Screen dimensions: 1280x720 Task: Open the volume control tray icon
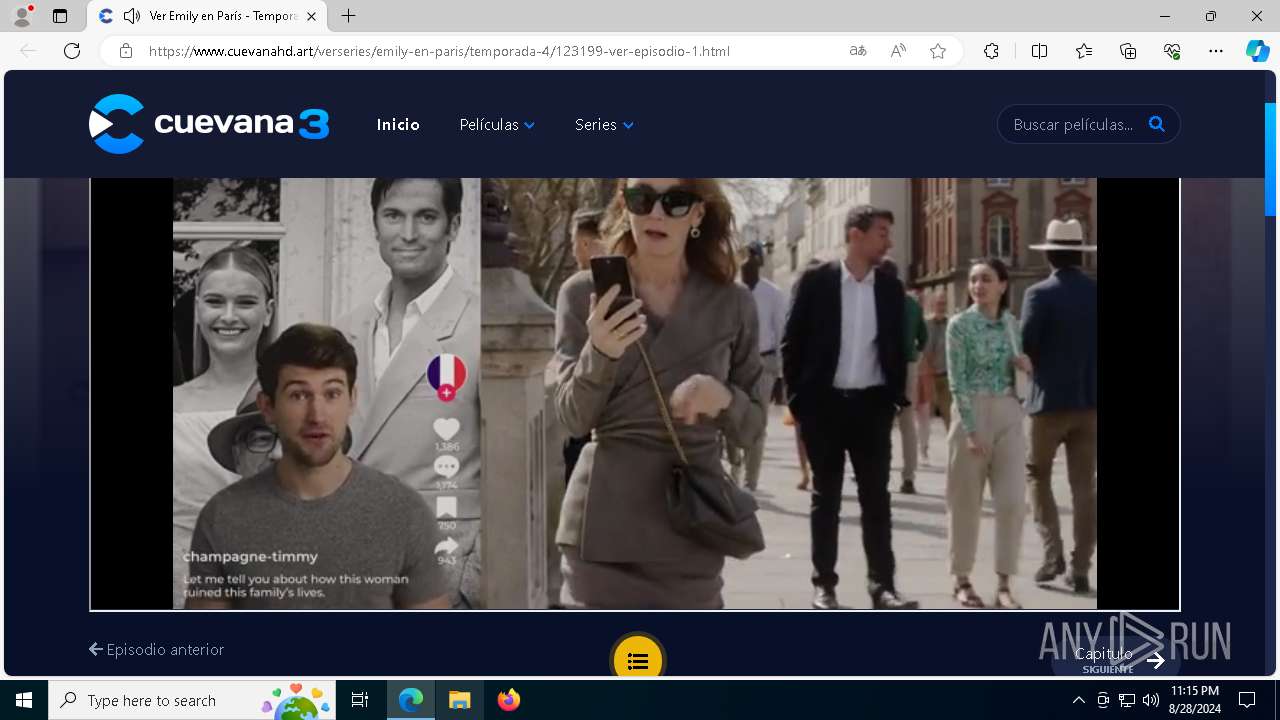click(x=1151, y=700)
